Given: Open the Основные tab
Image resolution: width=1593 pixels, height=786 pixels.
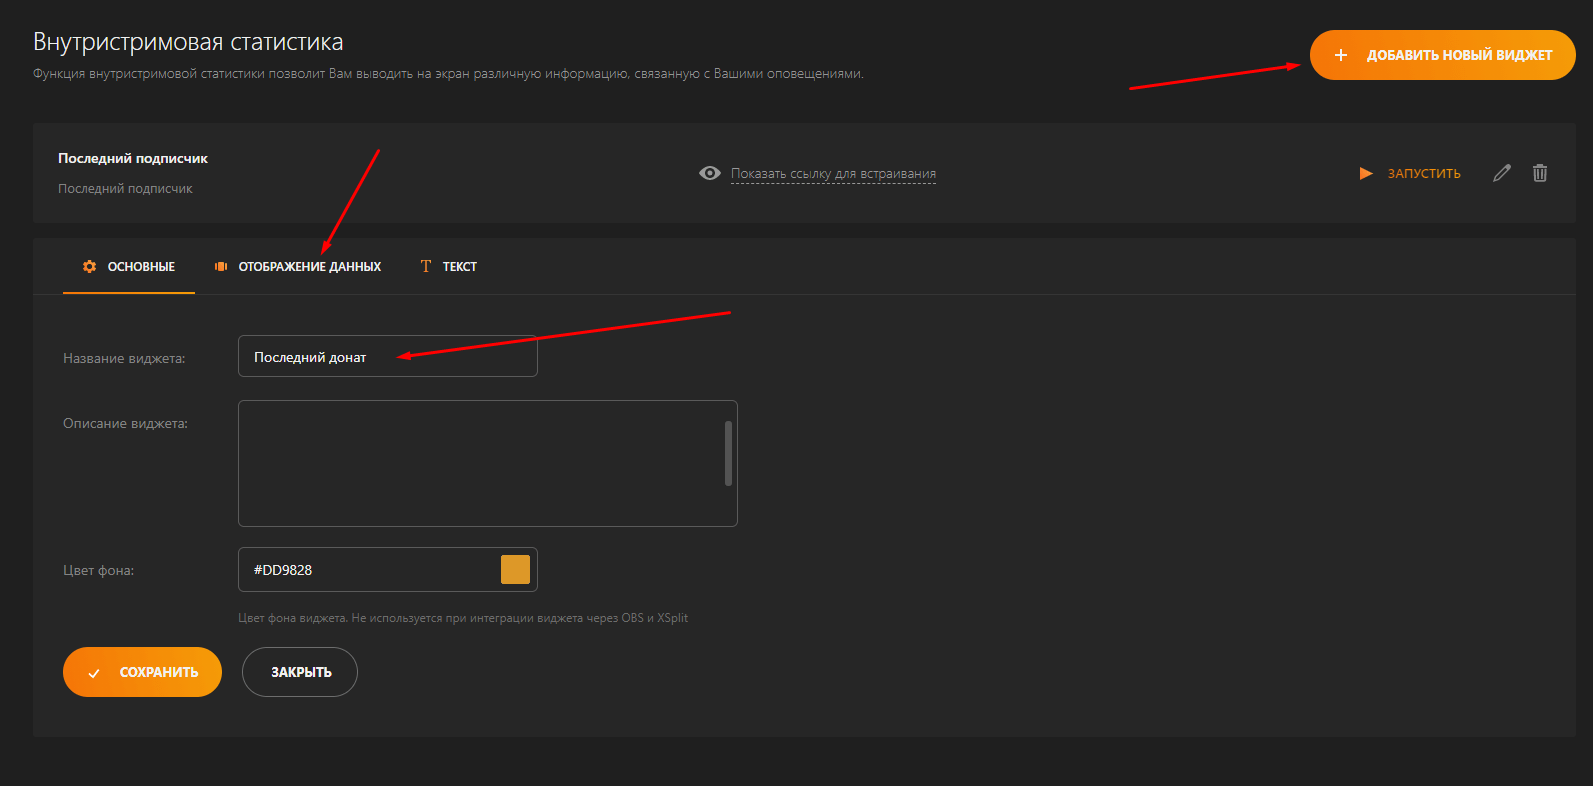Looking at the screenshot, I should click(129, 267).
